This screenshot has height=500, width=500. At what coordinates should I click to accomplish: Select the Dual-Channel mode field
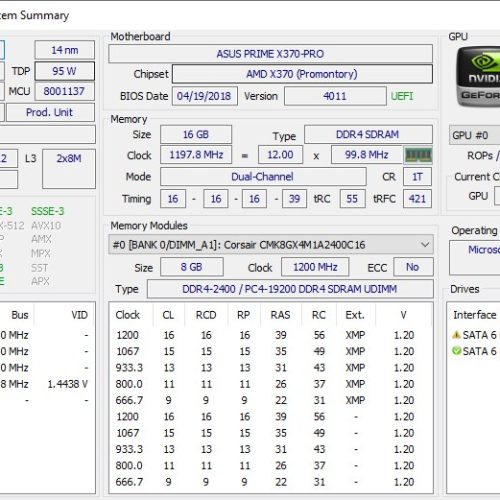tap(263, 176)
